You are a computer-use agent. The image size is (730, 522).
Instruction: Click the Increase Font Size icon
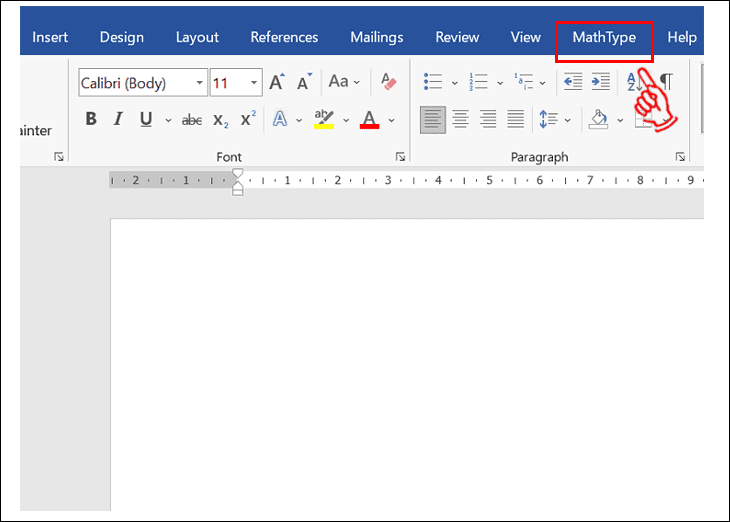[277, 82]
